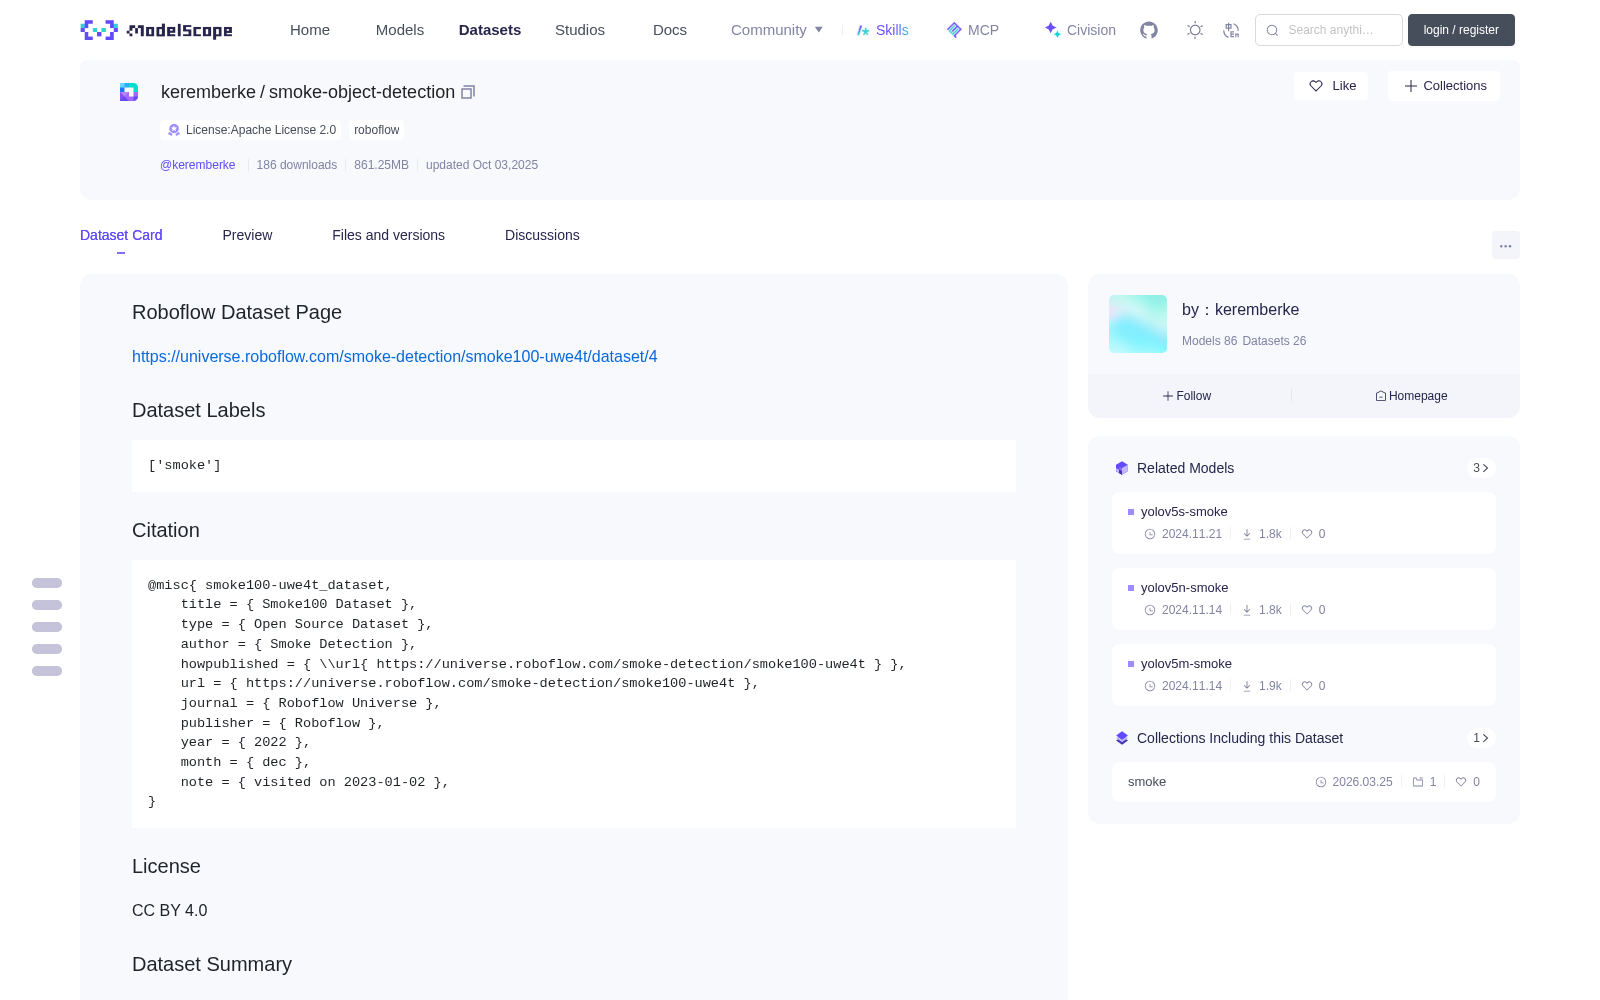
Task: Expand the Community dropdown
Action: pyautogui.click(x=777, y=30)
